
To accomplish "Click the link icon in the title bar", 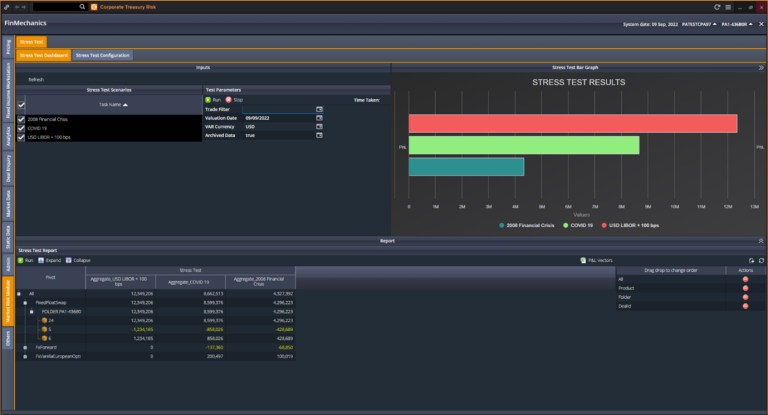I will tap(6, 7).
